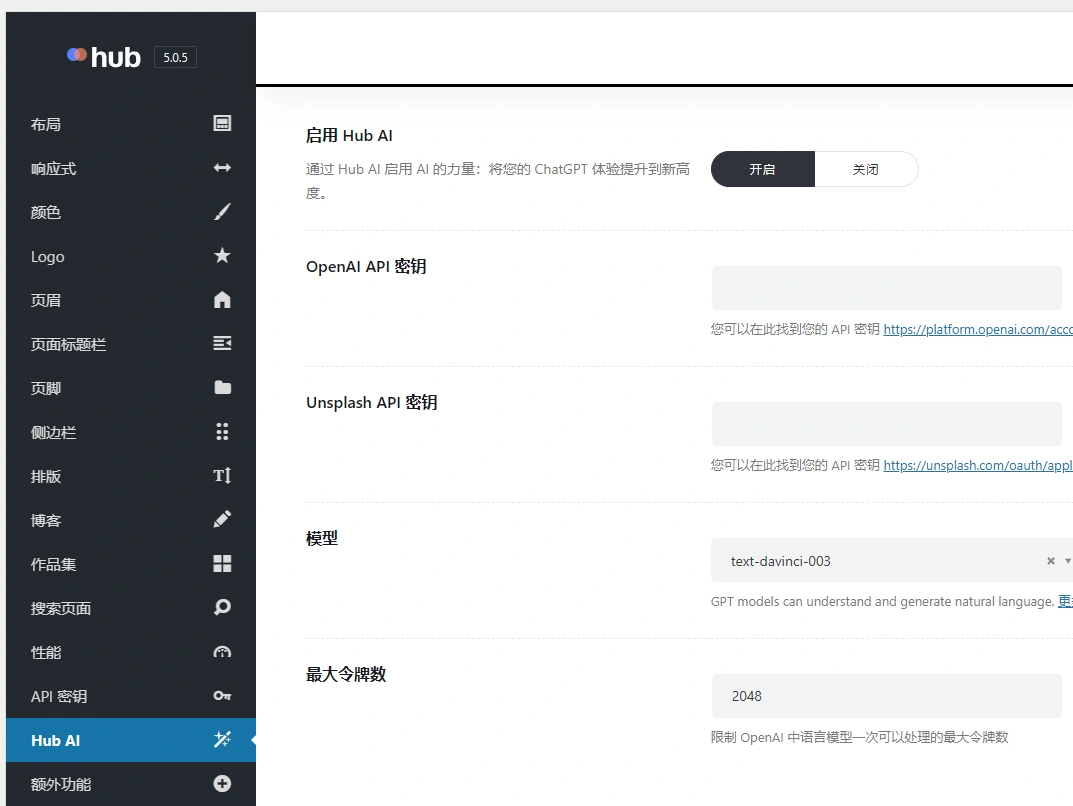Open the API 密钥 key icon
The width and height of the screenshot is (1073, 806).
pos(221,696)
